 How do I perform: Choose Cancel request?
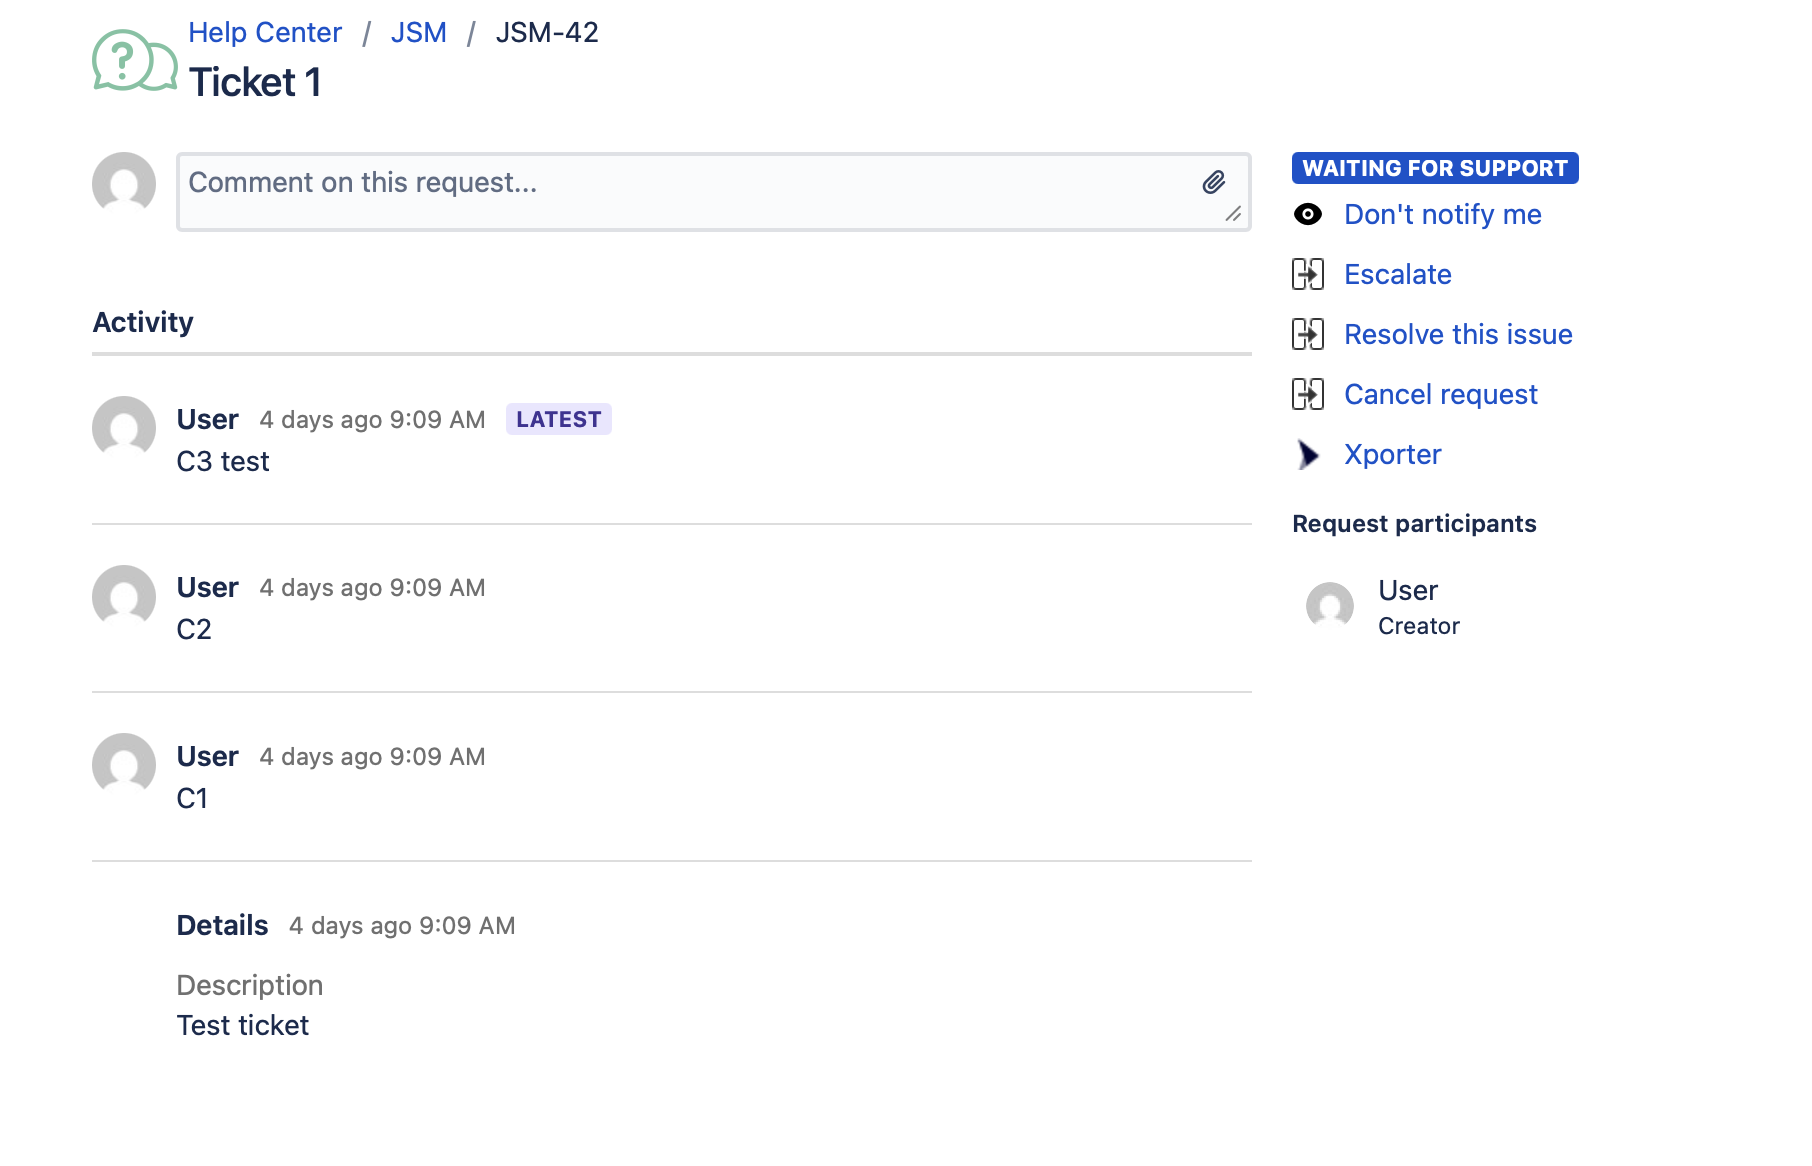[1440, 395]
